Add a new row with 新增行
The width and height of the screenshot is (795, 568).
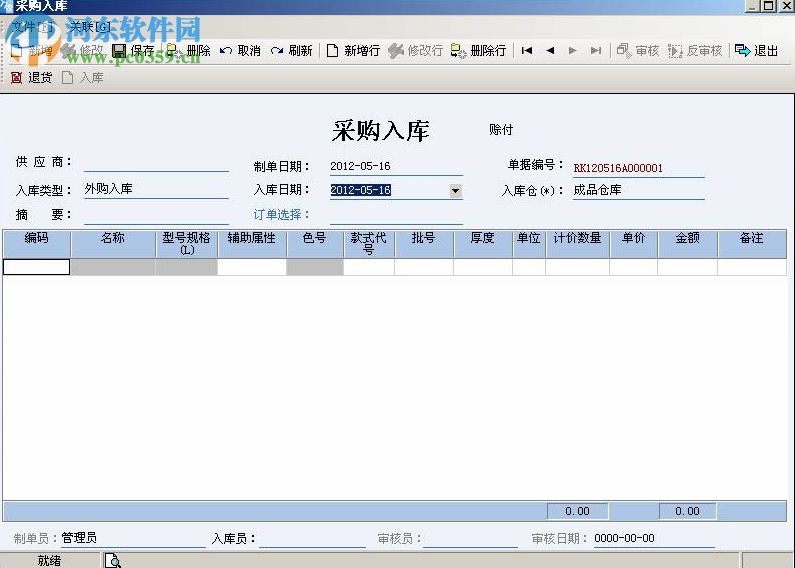353,50
